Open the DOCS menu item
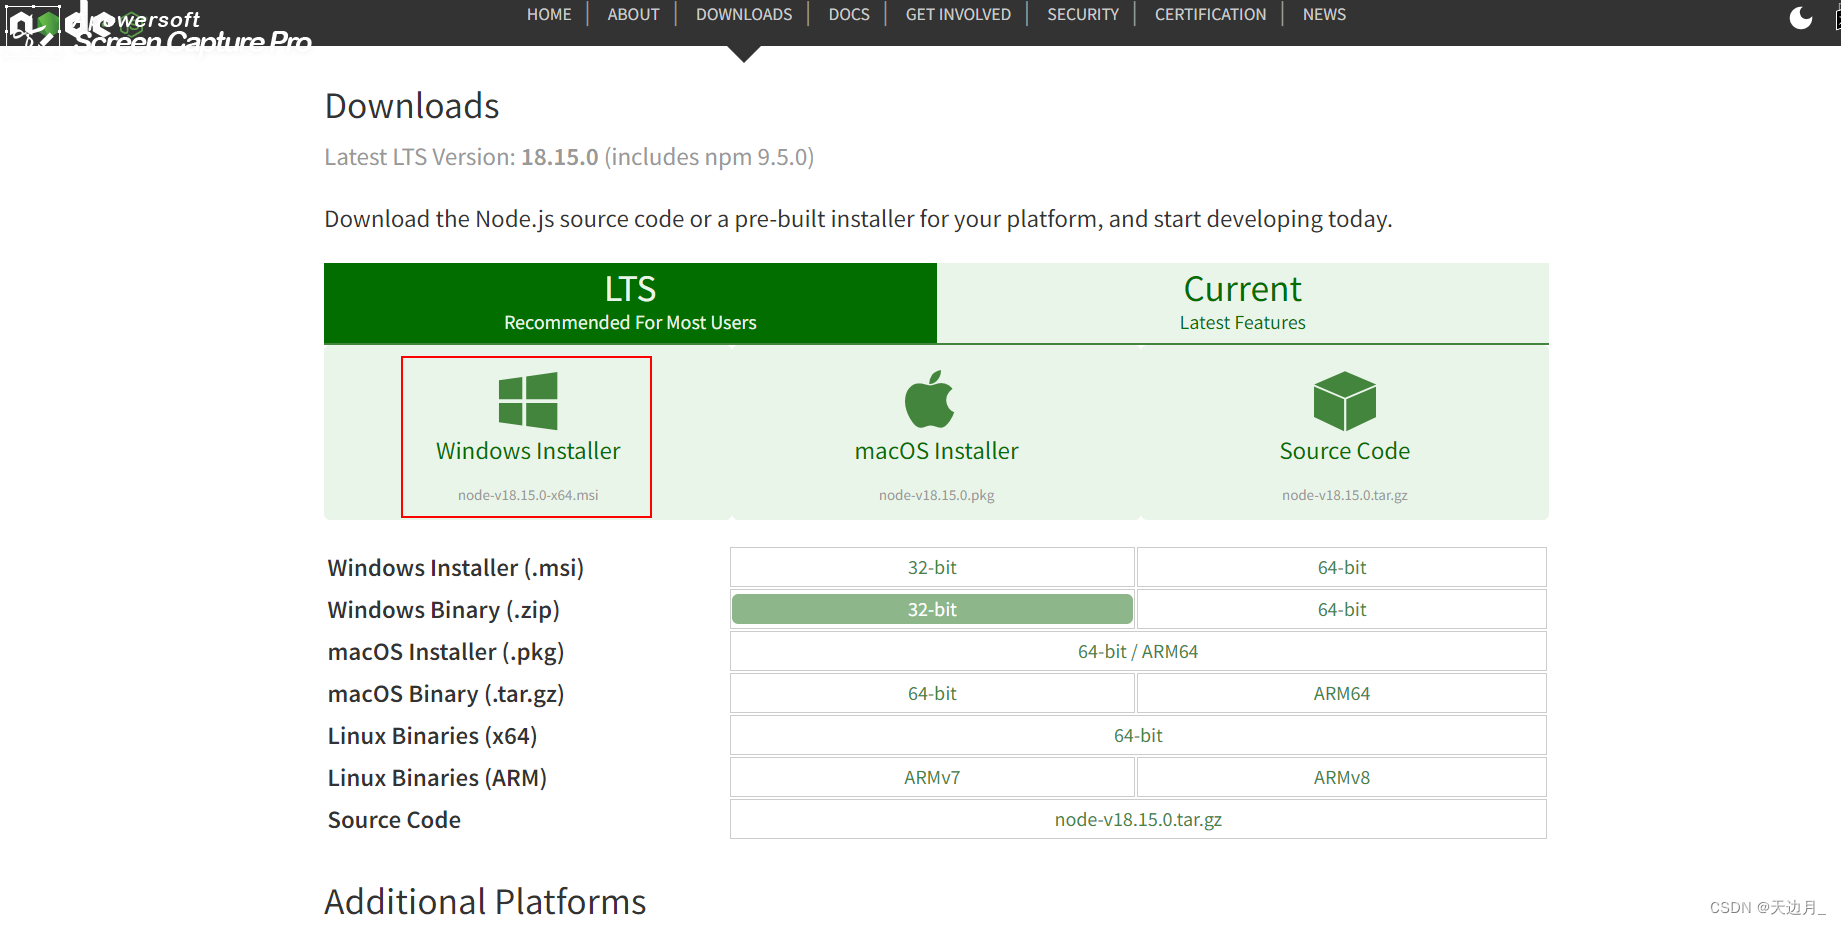The height and width of the screenshot is (925, 1841). point(849,15)
